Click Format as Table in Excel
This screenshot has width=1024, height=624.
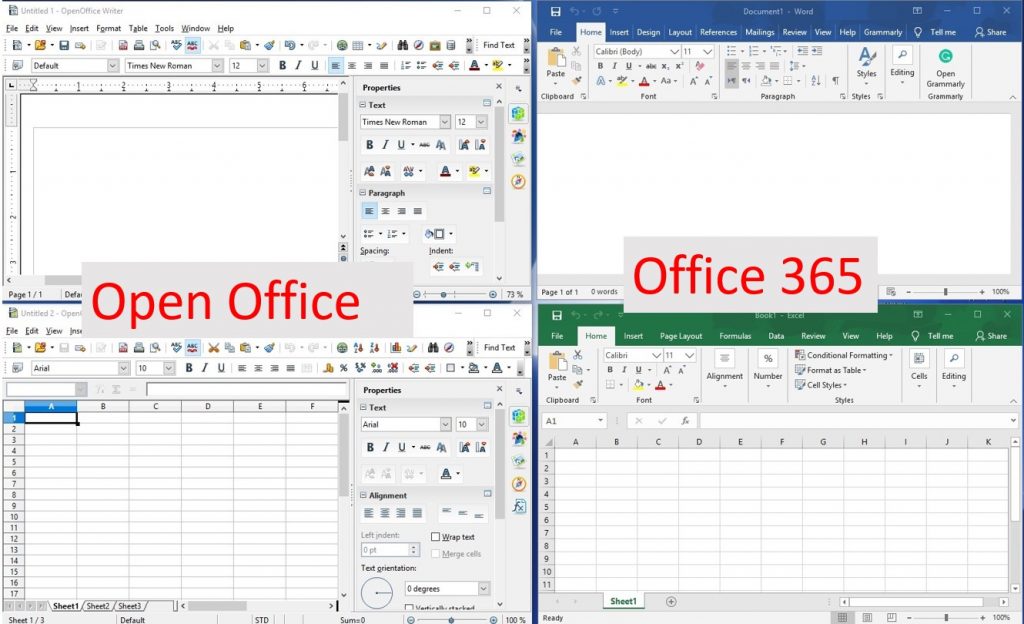point(830,370)
